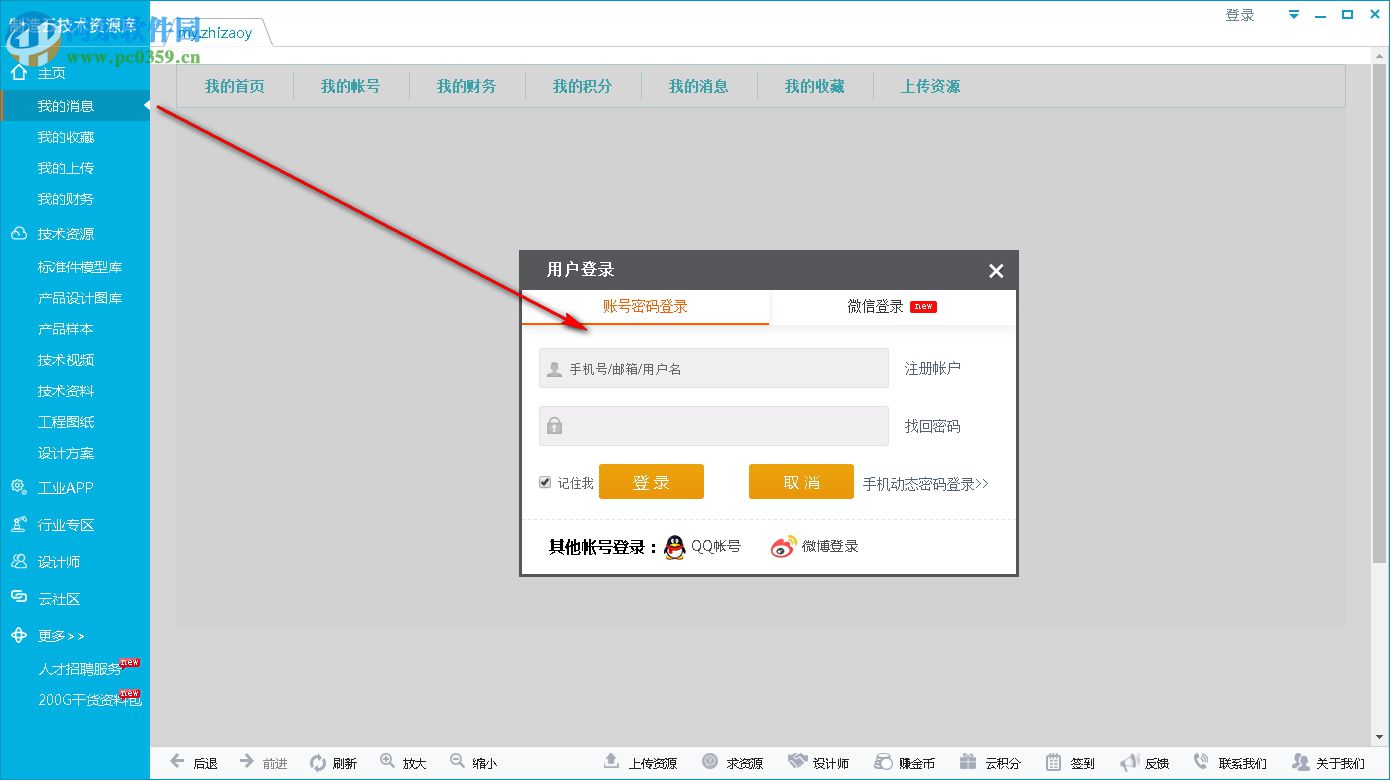The width and height of the screenshot is (1390, 780).
Task: Open the title bar dropdown menu arrow
Action: click(x=1294, y=15)
